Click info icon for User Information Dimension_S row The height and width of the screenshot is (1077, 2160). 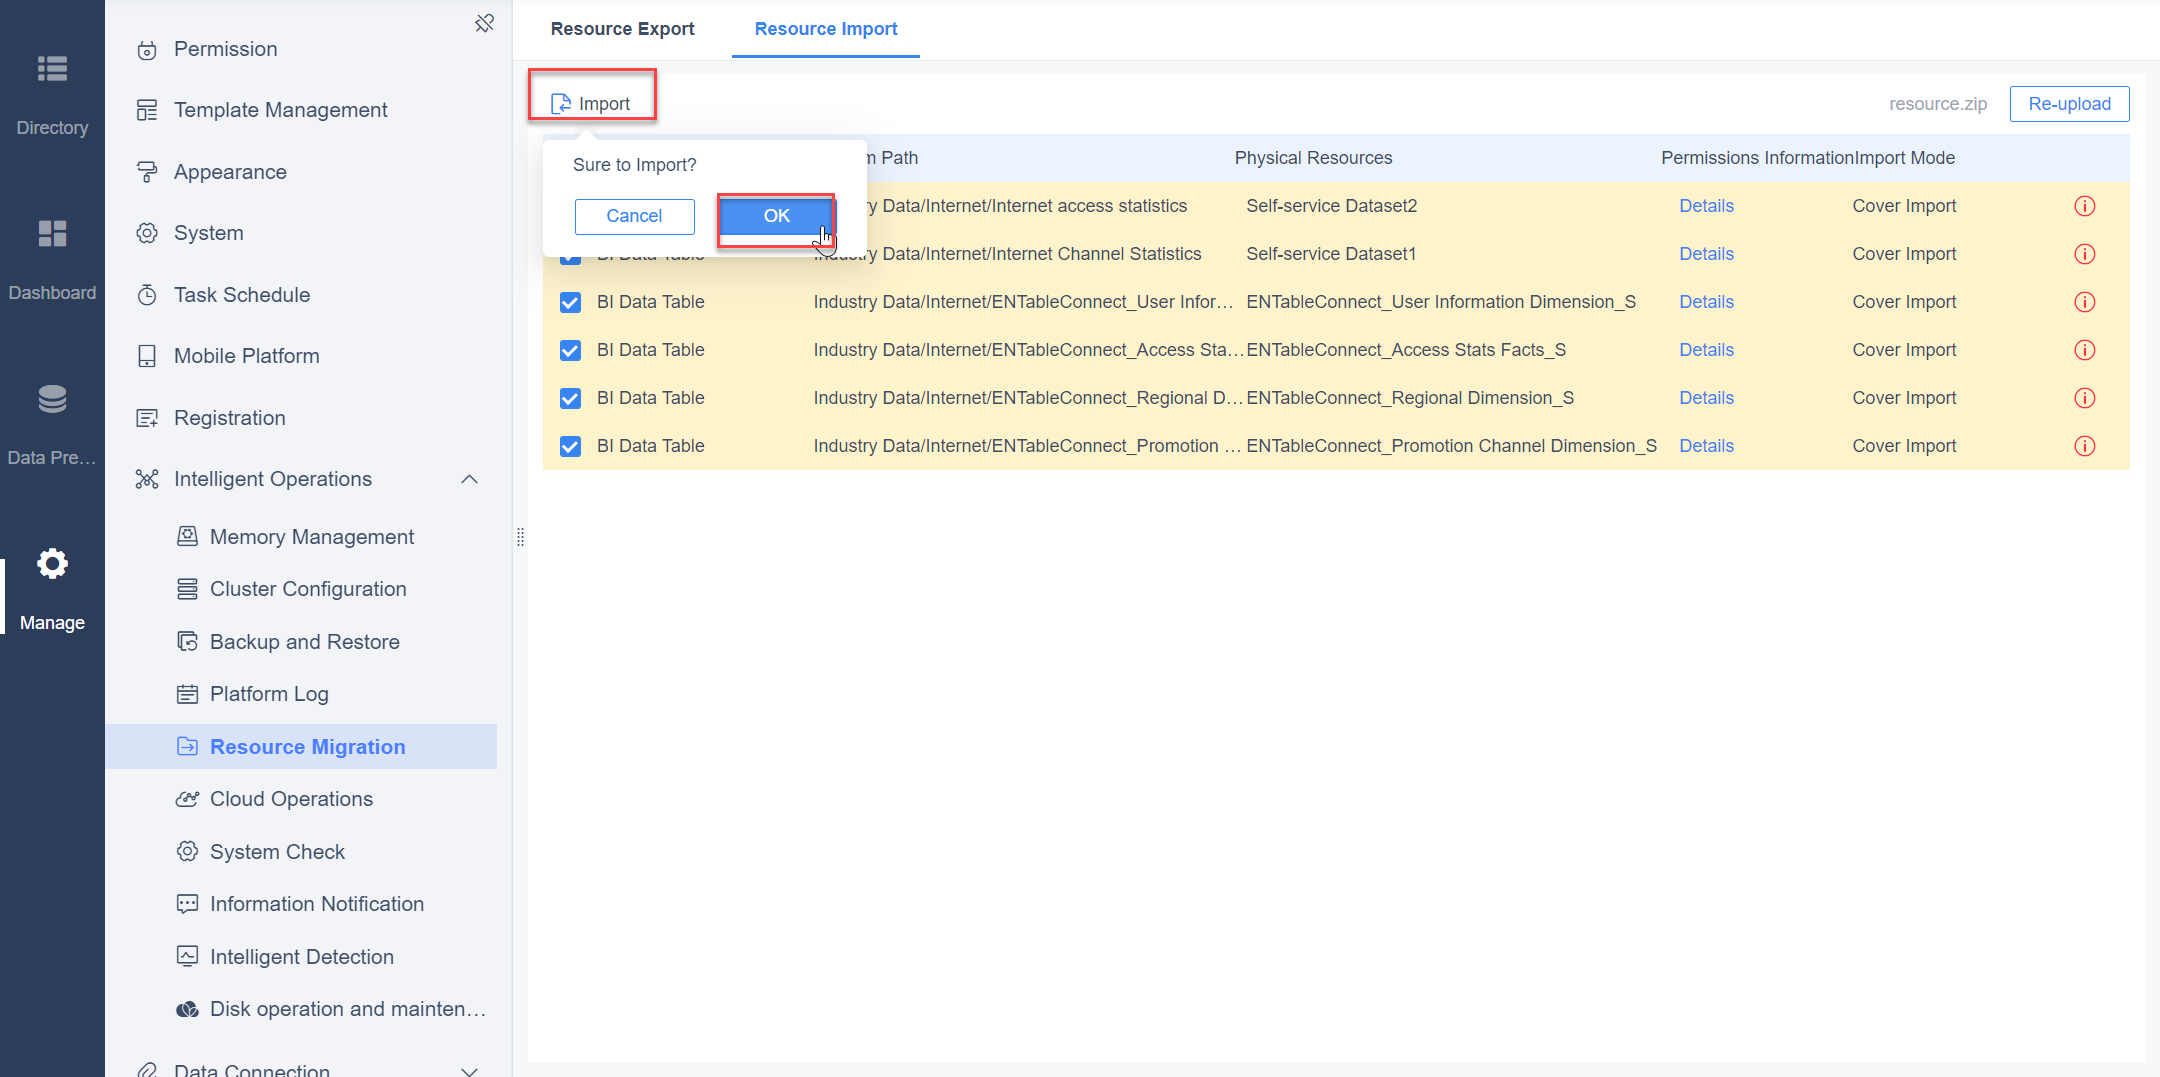click(x=2085, y=302)
